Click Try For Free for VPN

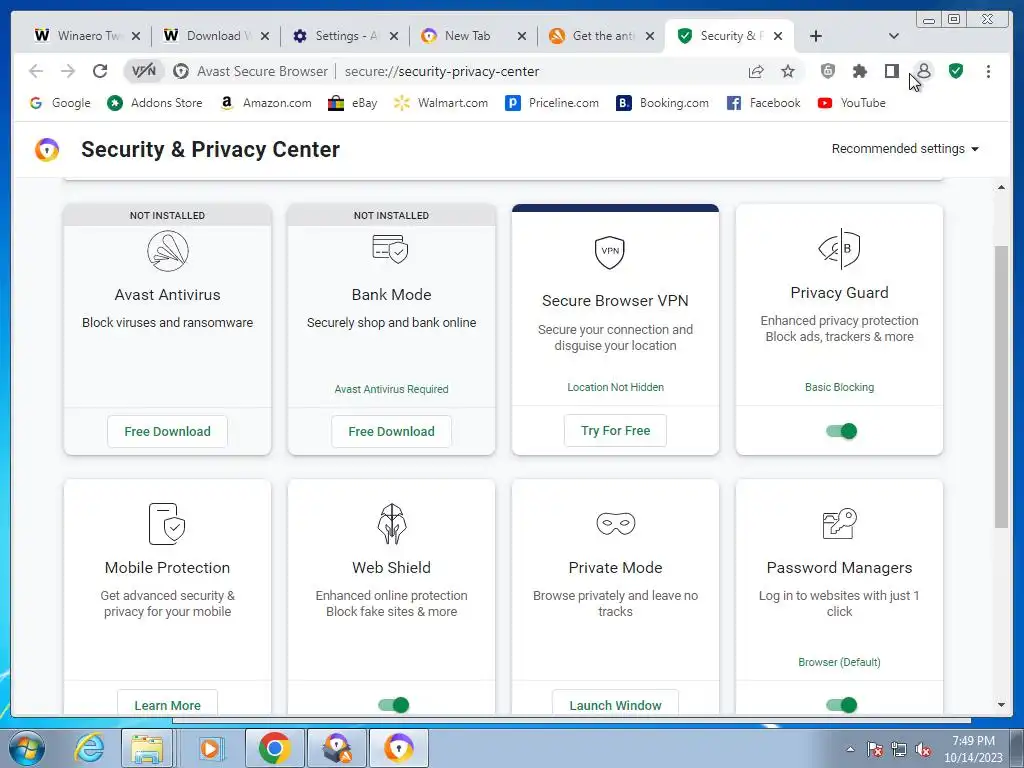point(615,430)
